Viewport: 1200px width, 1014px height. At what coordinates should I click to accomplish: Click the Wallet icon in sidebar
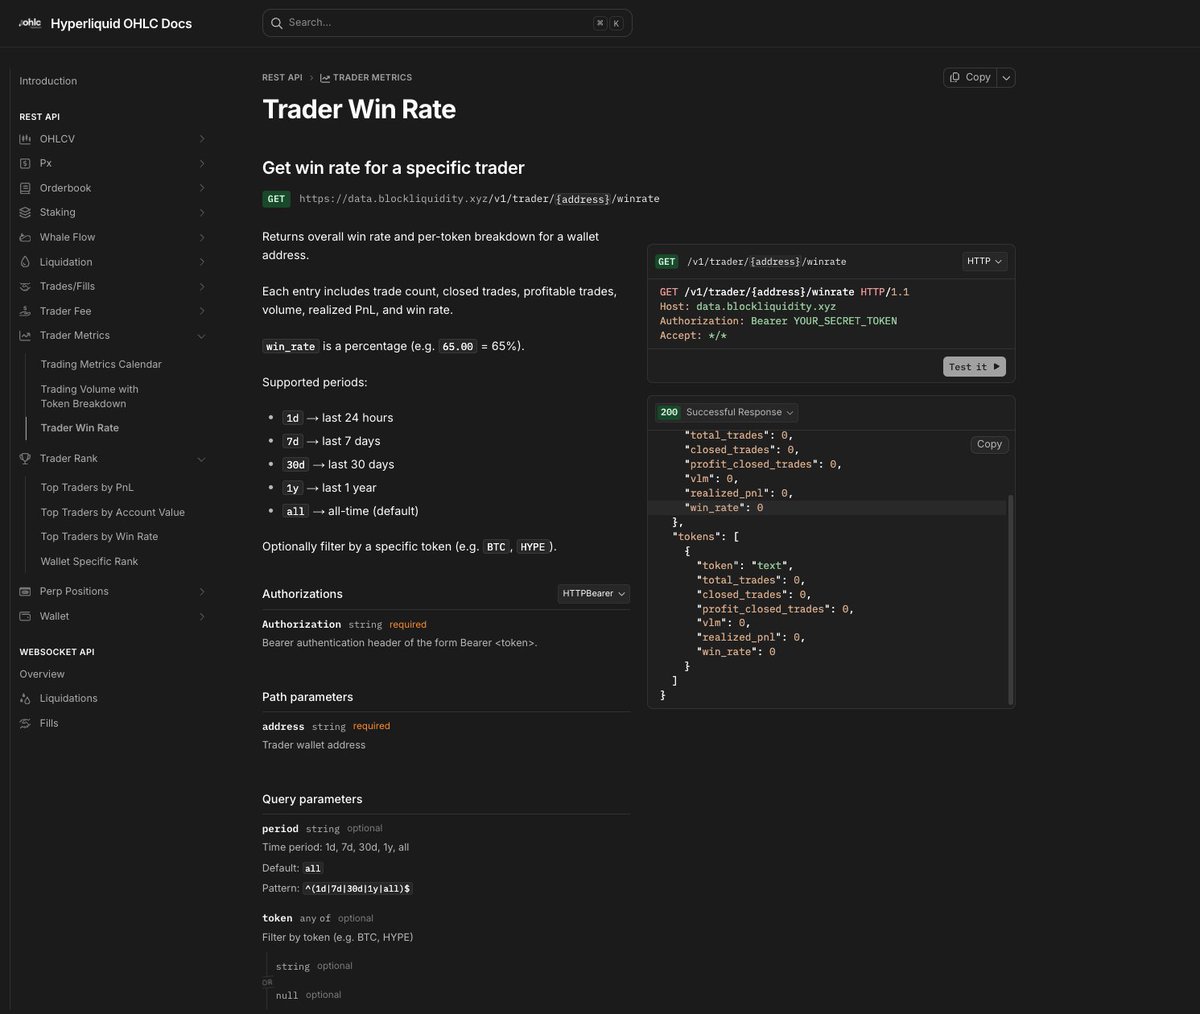point(25,616)
